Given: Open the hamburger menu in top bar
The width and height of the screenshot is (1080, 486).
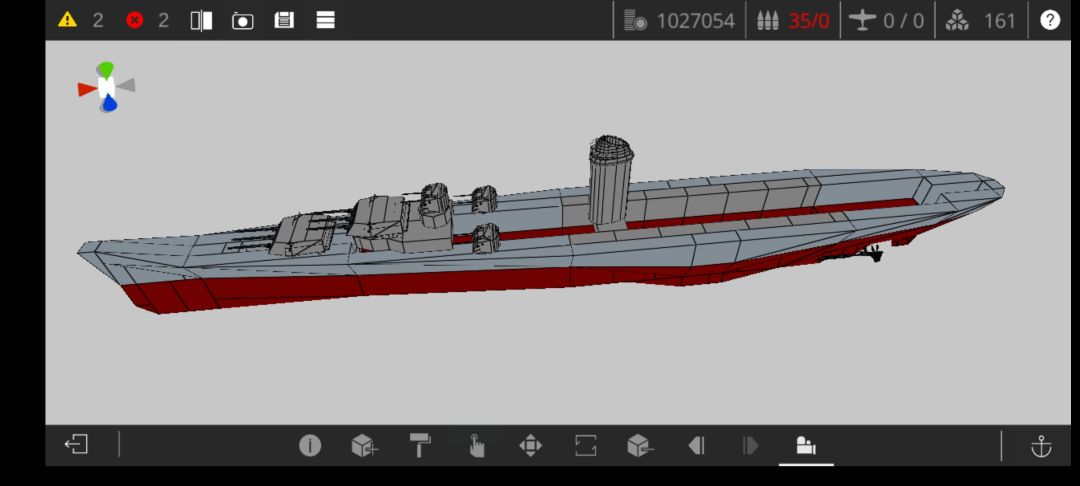Looking at the screenshot, I should click(x=325, y=20).
